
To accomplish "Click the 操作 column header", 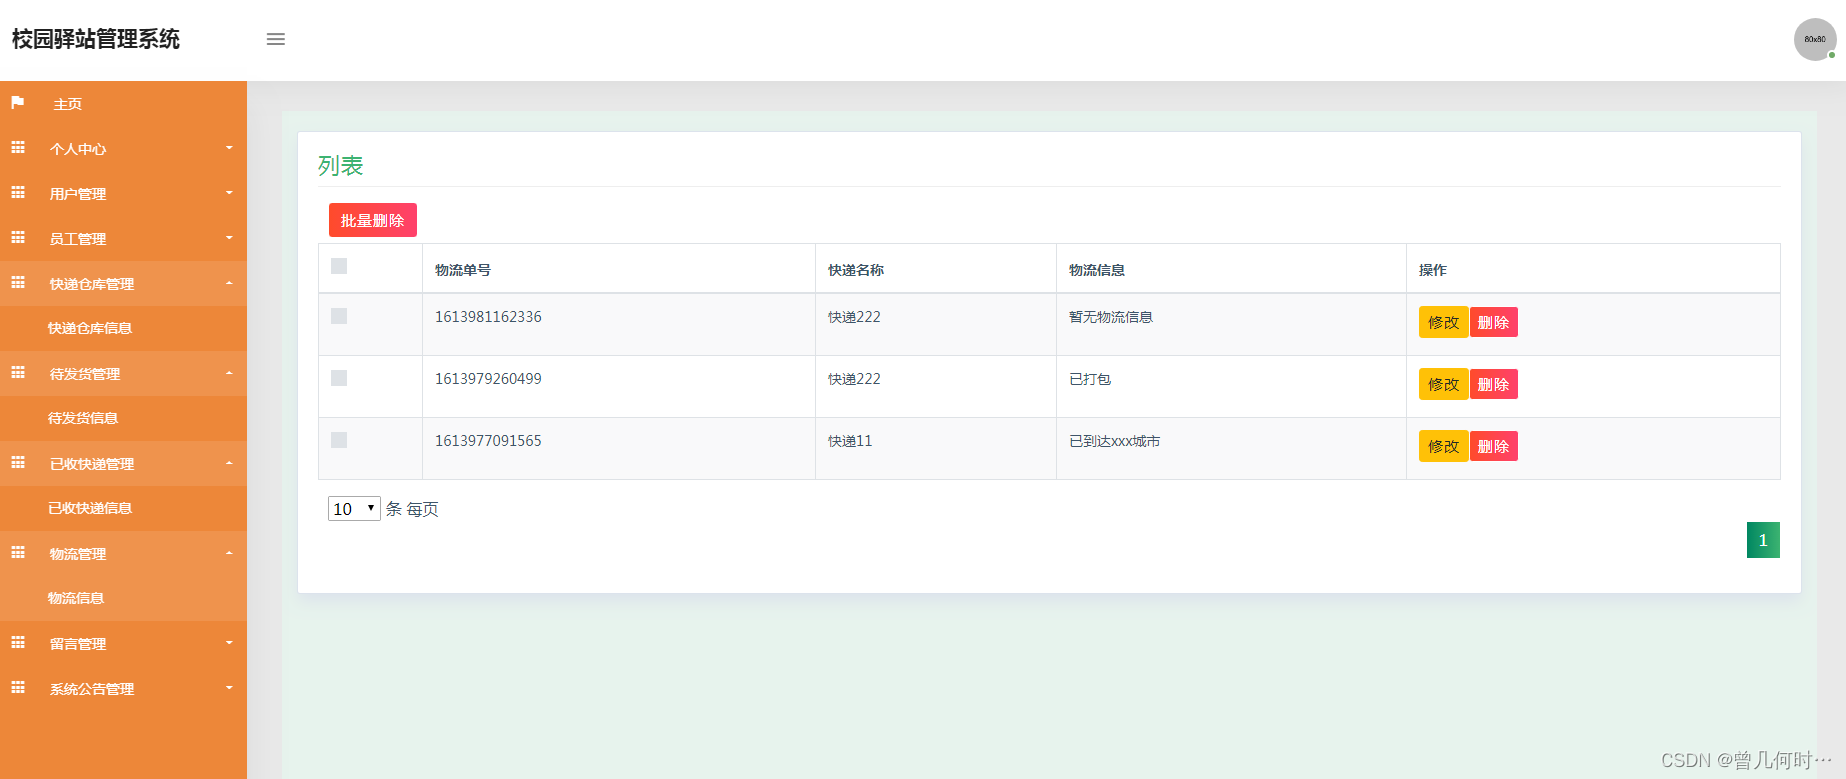I will [x=1433, y=270].
